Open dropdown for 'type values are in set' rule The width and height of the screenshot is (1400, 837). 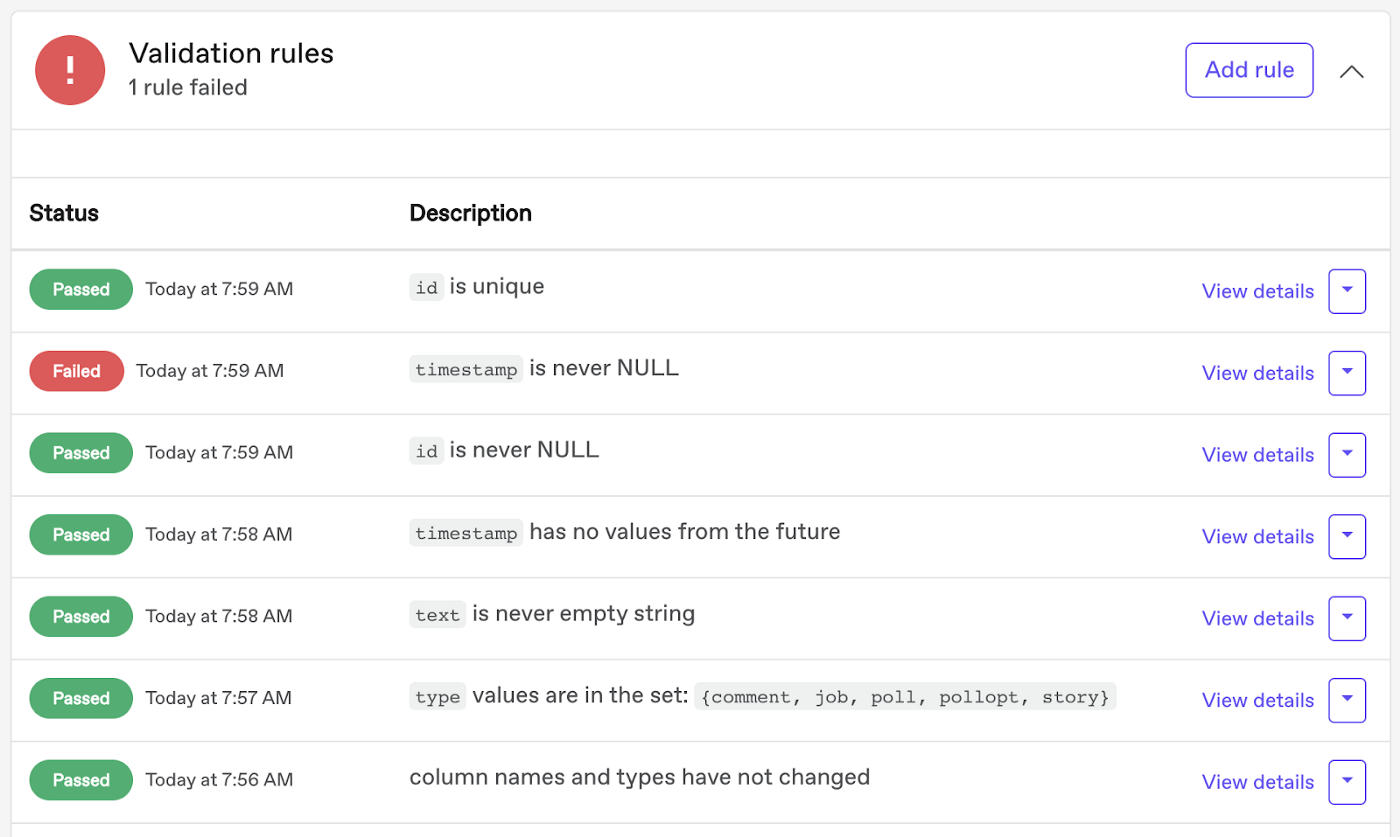[1347, 700]
